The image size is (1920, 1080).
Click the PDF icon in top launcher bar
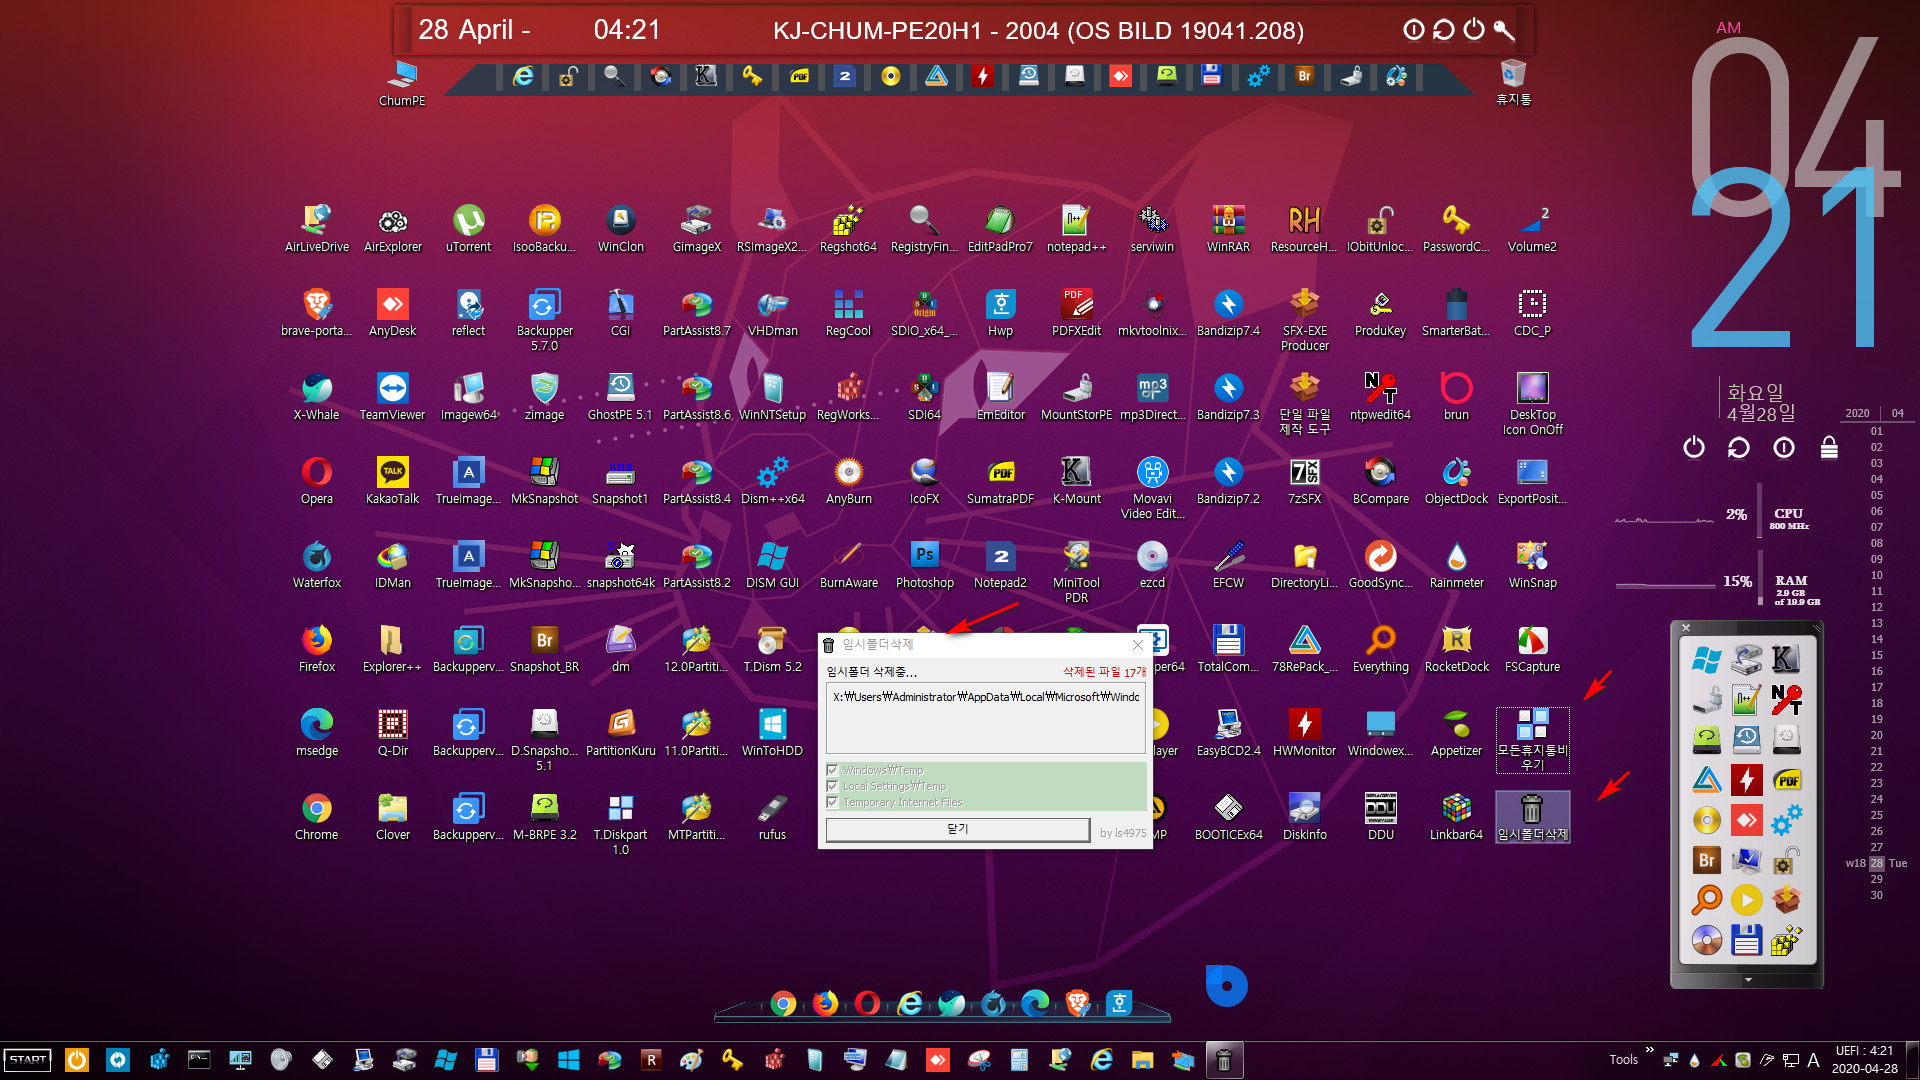pos(799,76)
